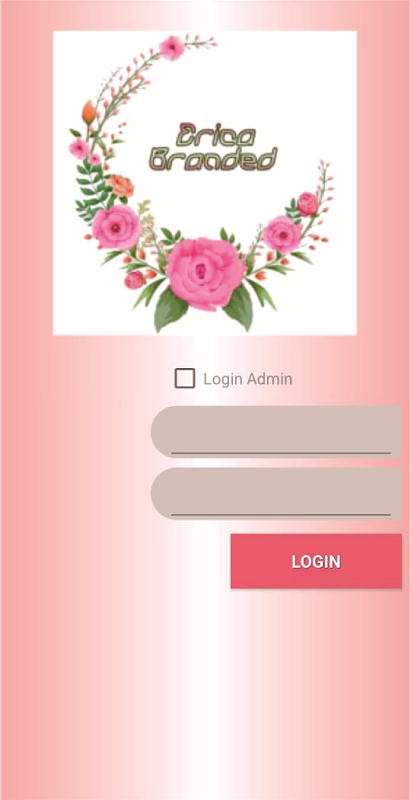The height and width of the screenshot is (800, 411).
Task: Tap the medium pink rose beside the peach flower
Action: [x=116, y=227]
